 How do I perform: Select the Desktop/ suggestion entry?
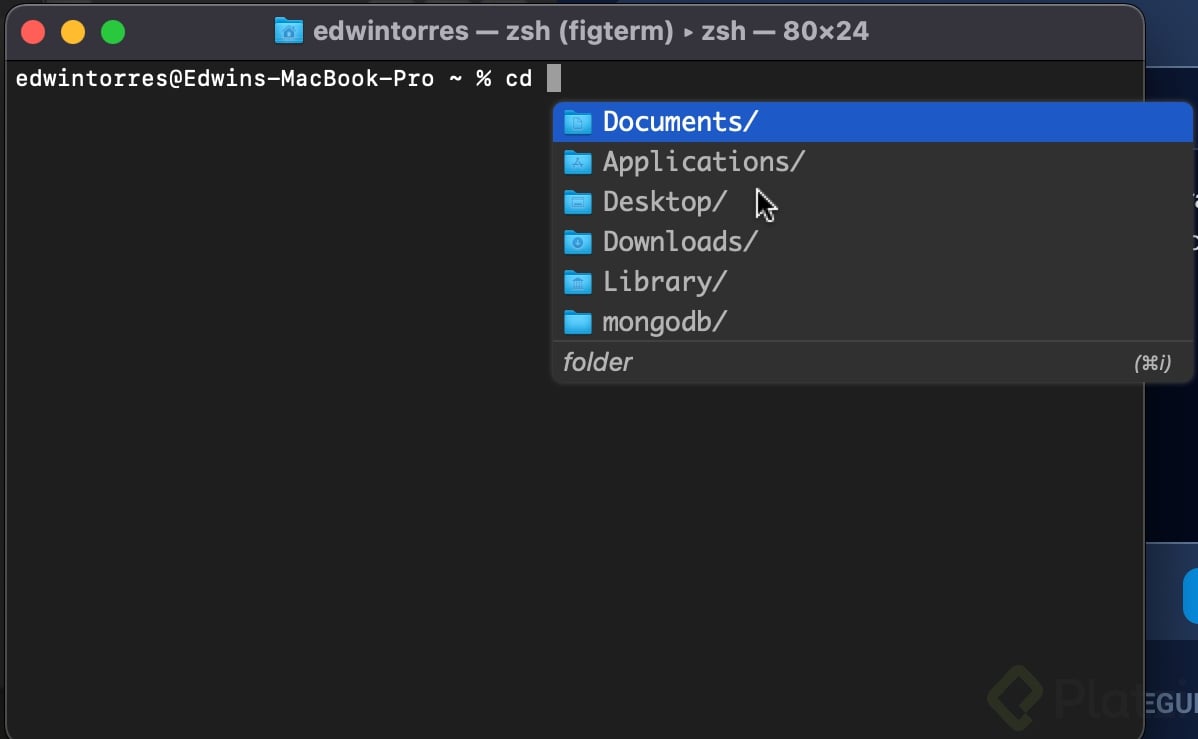point(664,202)
